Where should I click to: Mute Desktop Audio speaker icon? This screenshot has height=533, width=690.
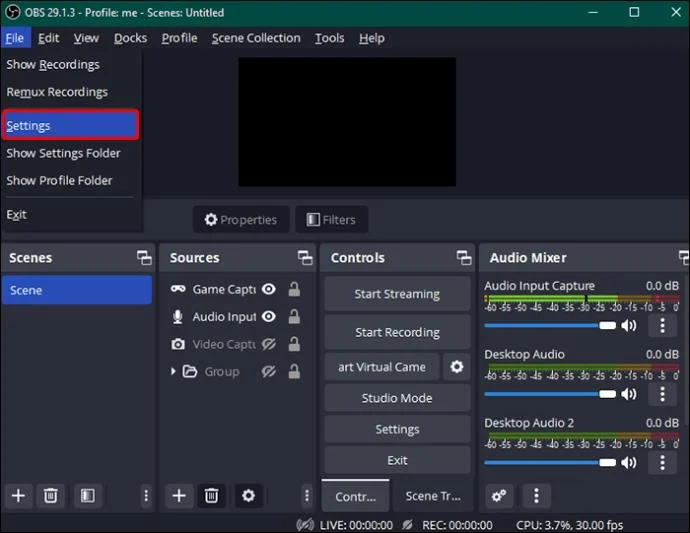point(628,394)
